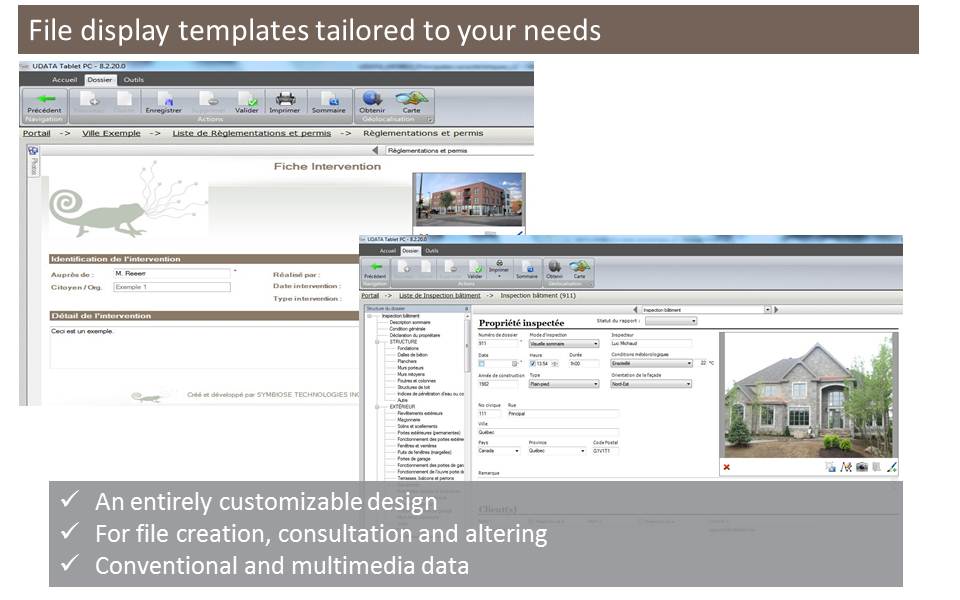Screen dimensions: 960x600
Task: Click Obtenir globe geolocation icon in back window
Action: click(x=372, y=101)
